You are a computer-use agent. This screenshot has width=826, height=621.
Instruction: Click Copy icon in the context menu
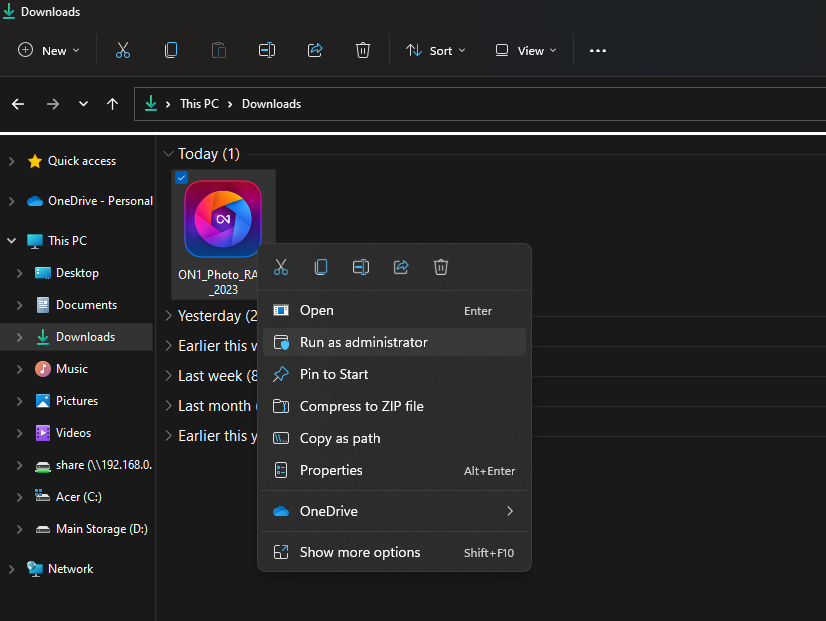pos(321,267)
